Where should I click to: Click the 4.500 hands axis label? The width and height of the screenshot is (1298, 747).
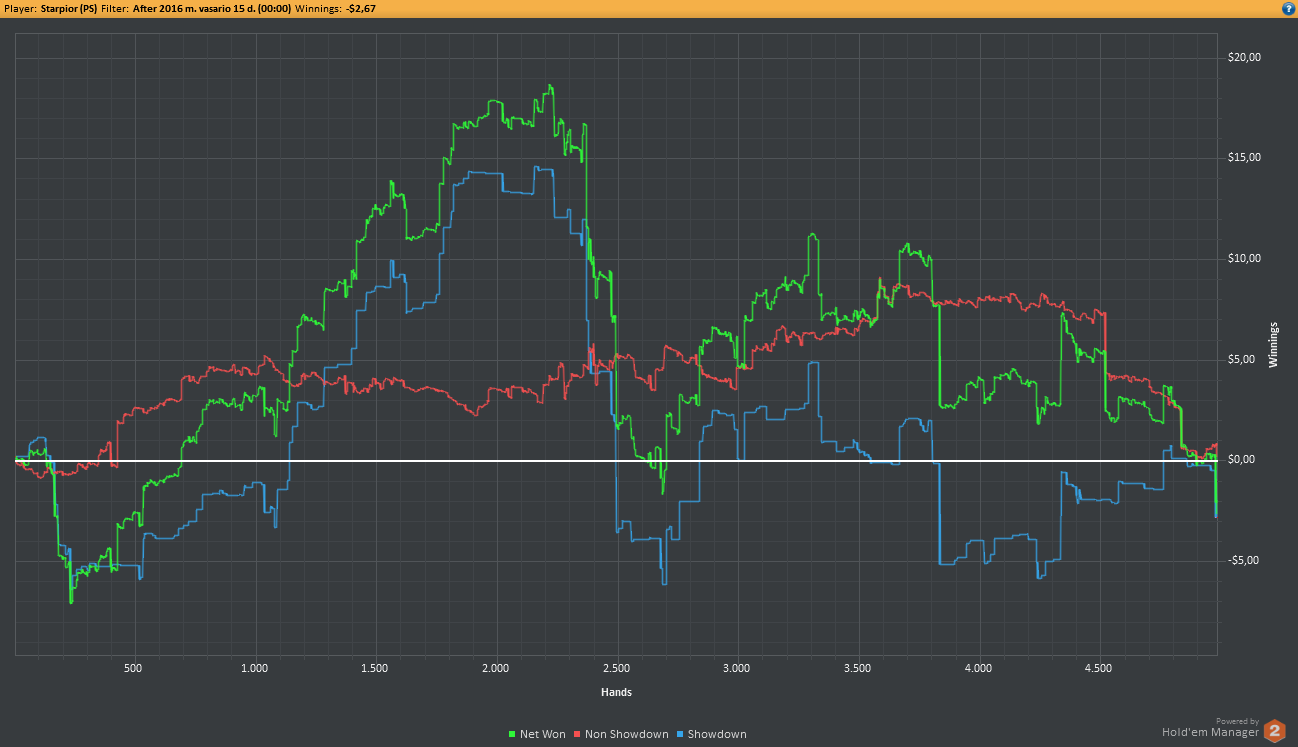click(x=1099, y=668)
